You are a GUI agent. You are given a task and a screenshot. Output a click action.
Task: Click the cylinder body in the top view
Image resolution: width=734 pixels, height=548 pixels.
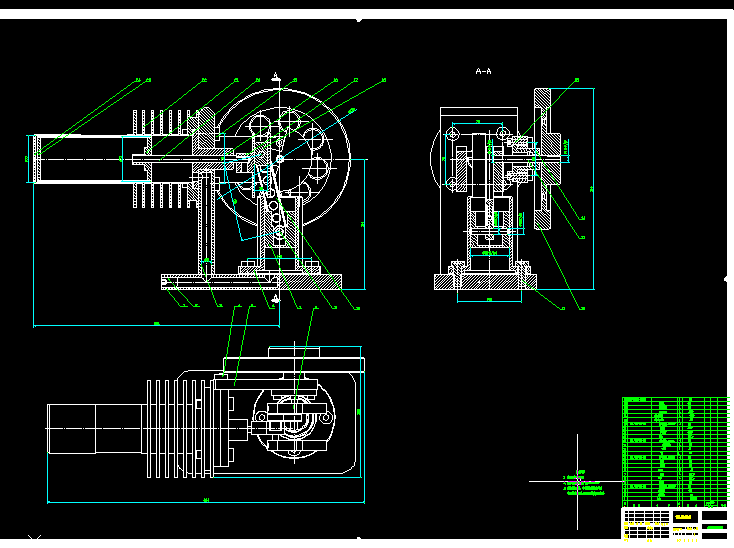pos(95,429)
